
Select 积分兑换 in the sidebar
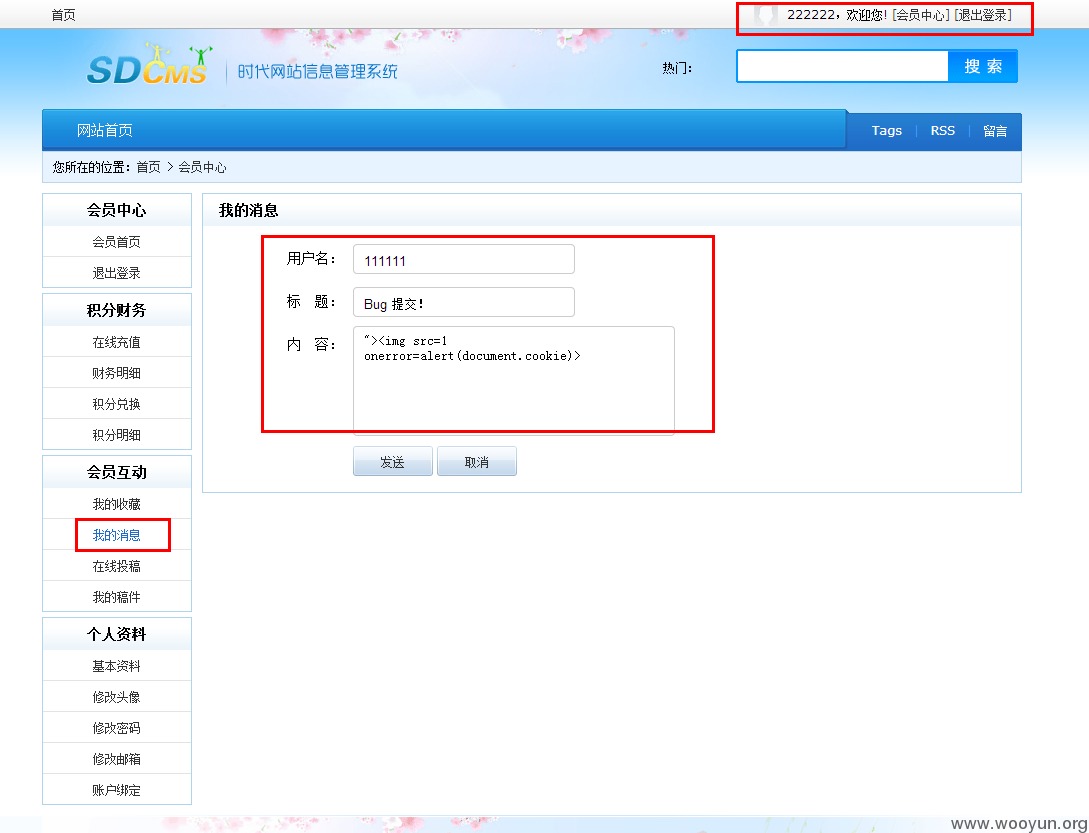pos(117,403)
